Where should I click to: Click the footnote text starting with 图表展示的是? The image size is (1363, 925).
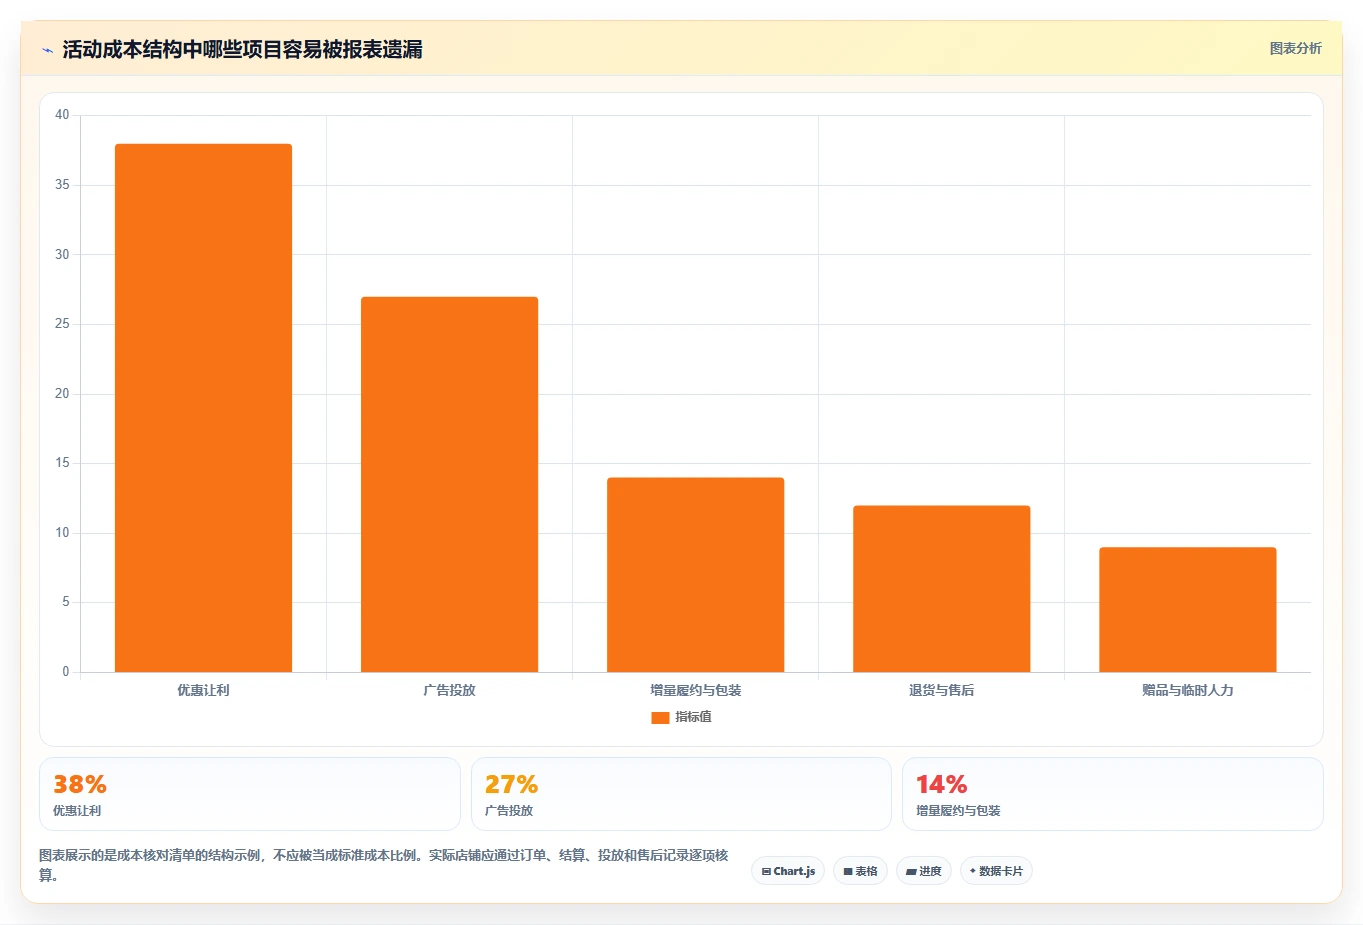pos(384,865)
